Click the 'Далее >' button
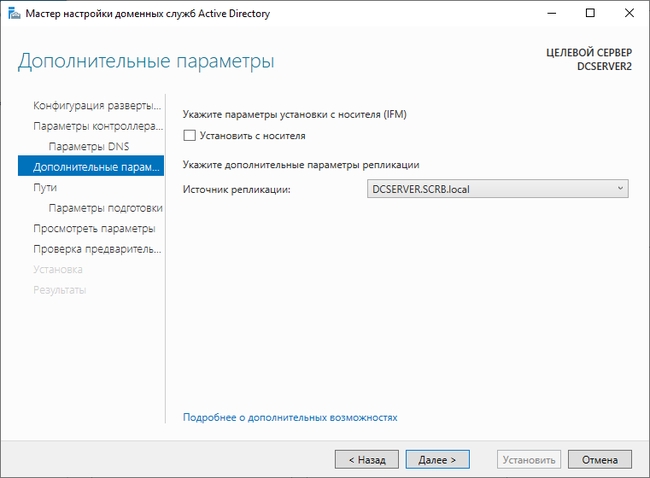The width and height of the screenshot is (650, 478). click(437, 459)
